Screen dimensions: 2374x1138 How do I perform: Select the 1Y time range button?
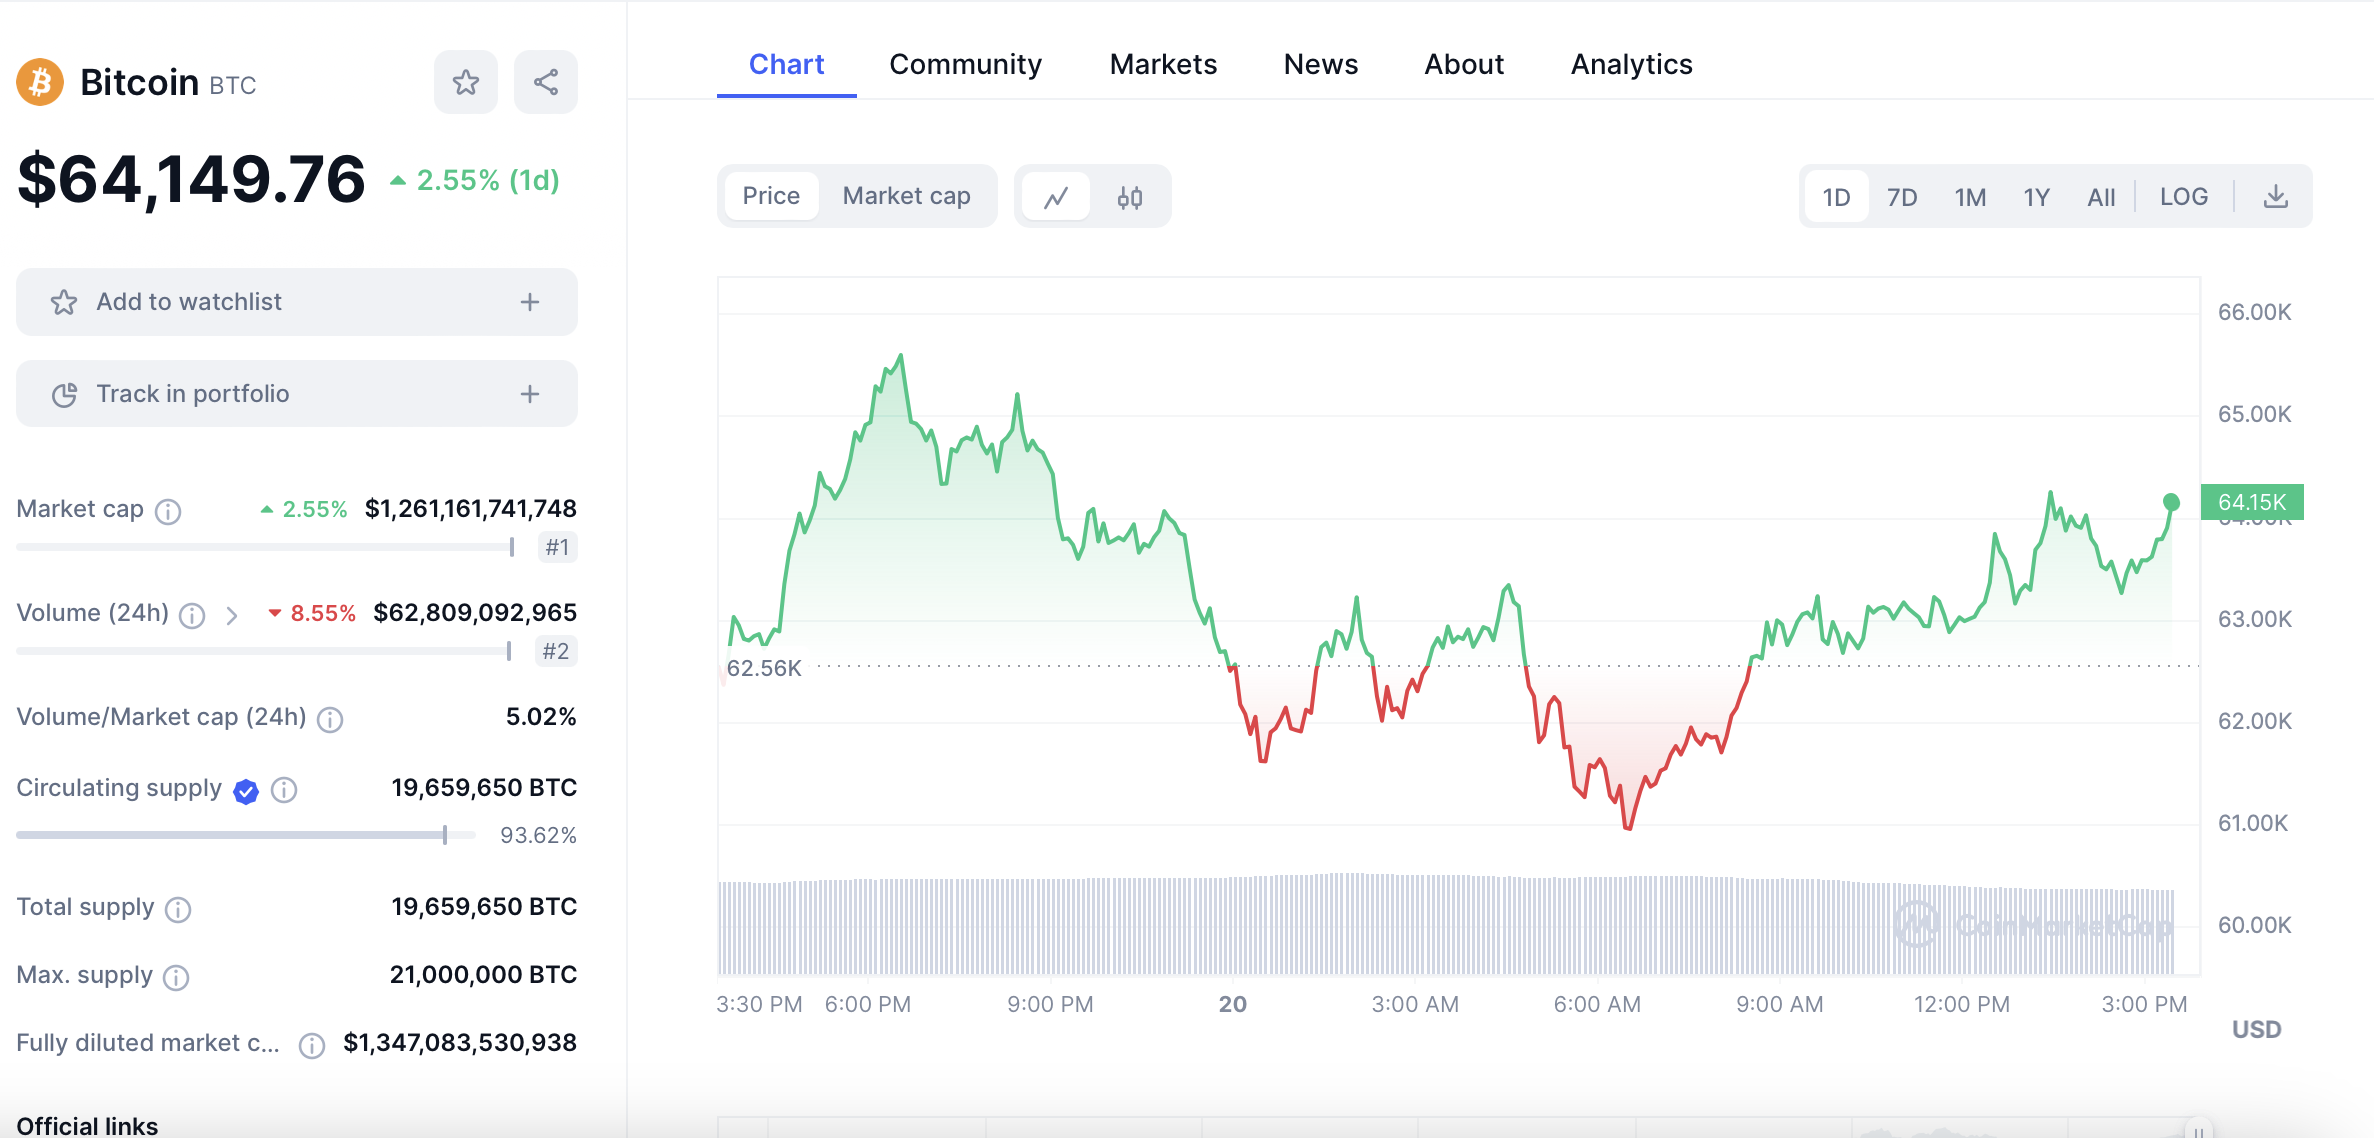(2036, 197)
